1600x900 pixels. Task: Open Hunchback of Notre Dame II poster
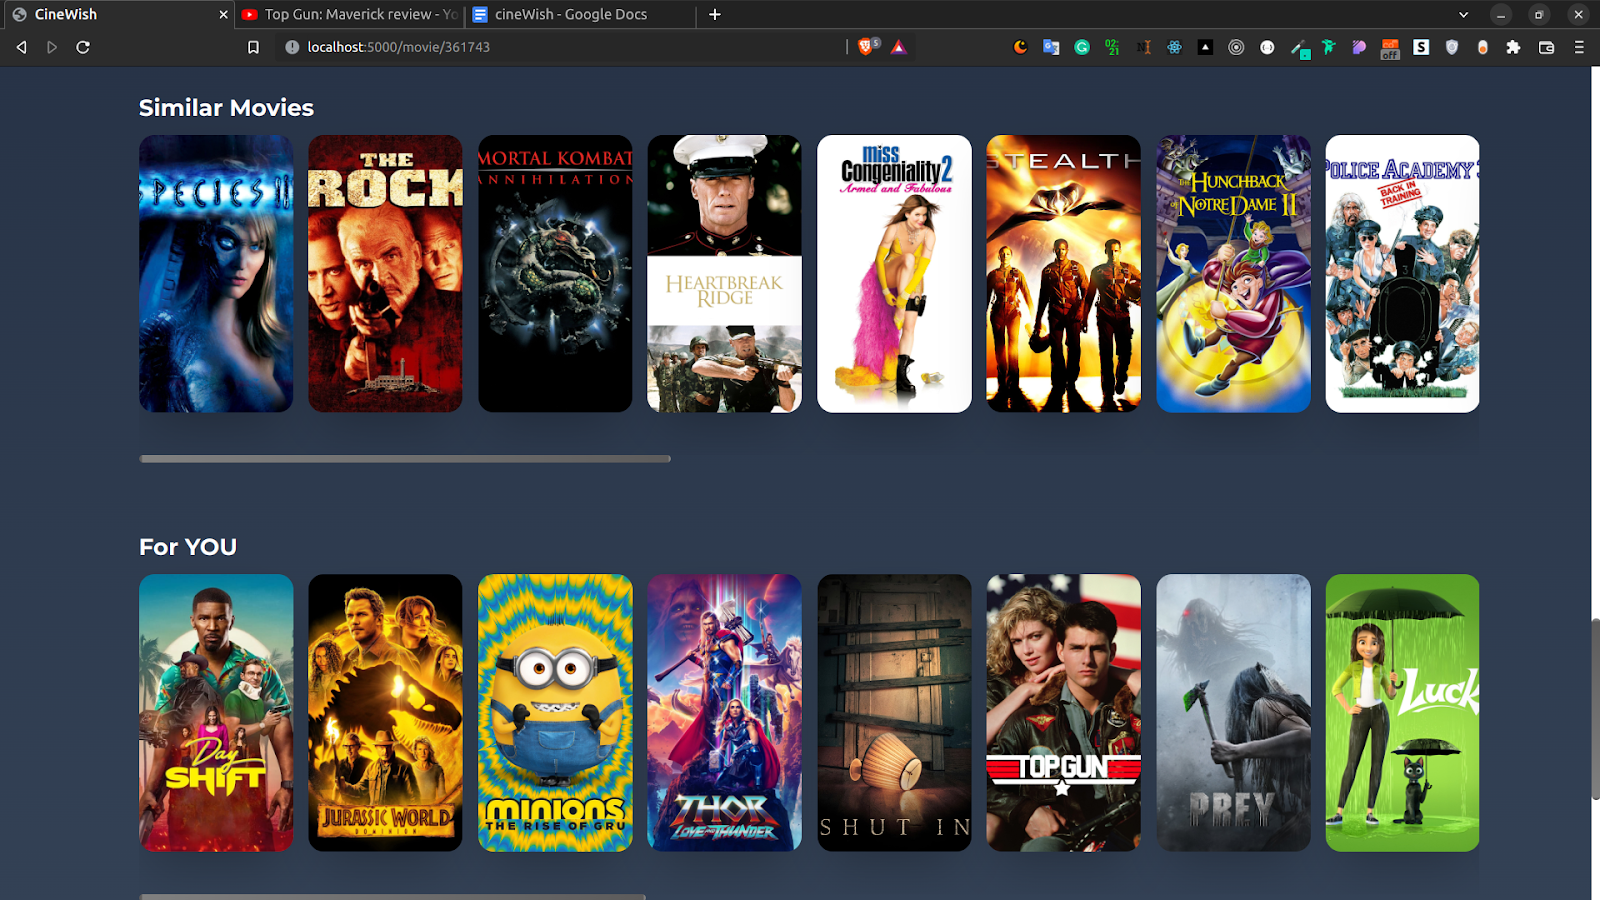(1233, 274)
